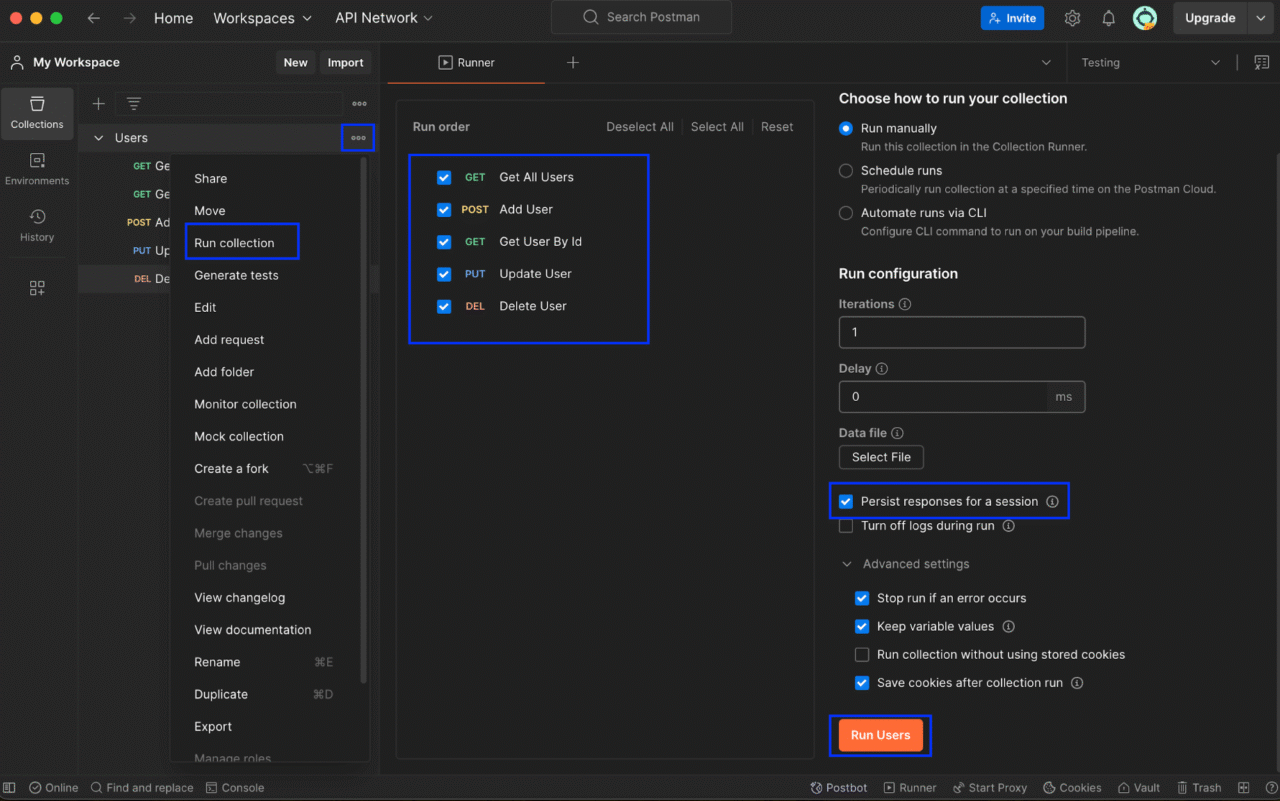The height and width of the screenshot is (801, 1280).
Task: Toggle Persist responses for a session
Action: click(846, 501)
